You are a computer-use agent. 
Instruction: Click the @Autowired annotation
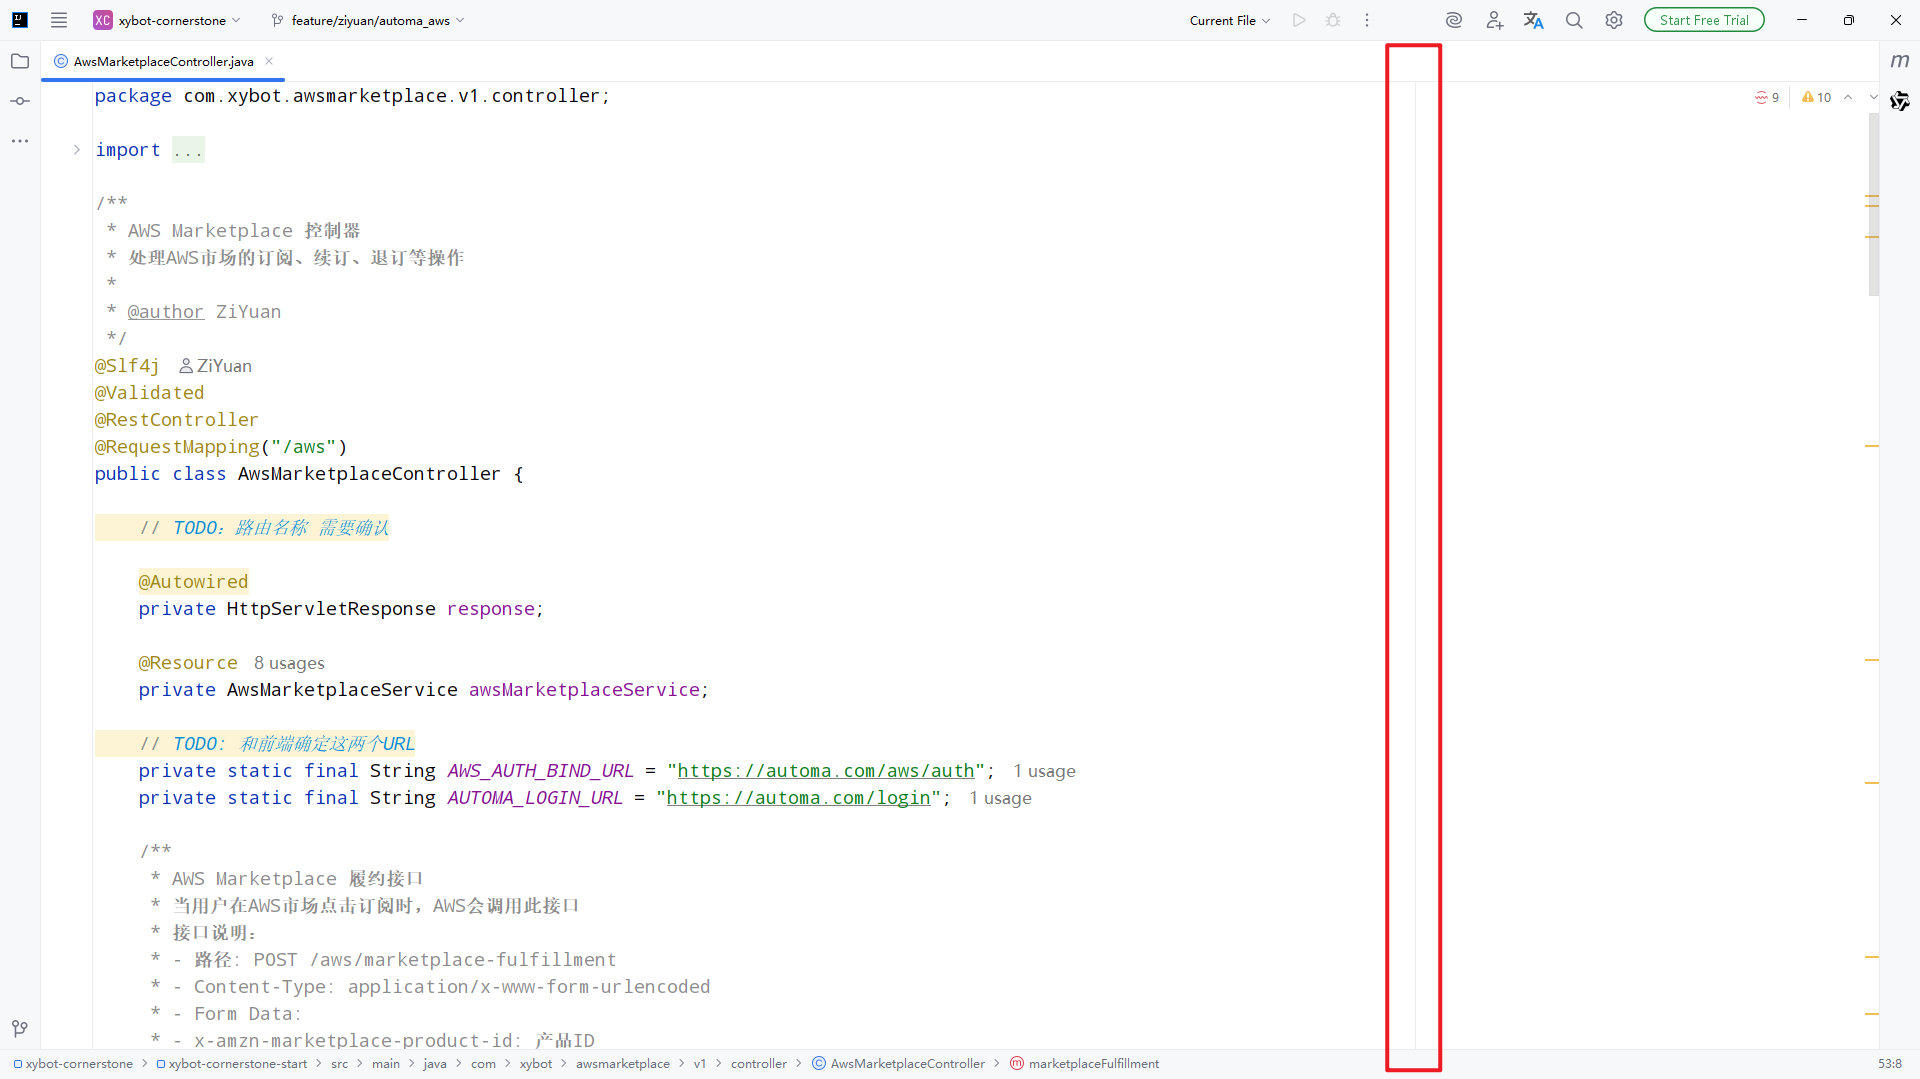193,582
